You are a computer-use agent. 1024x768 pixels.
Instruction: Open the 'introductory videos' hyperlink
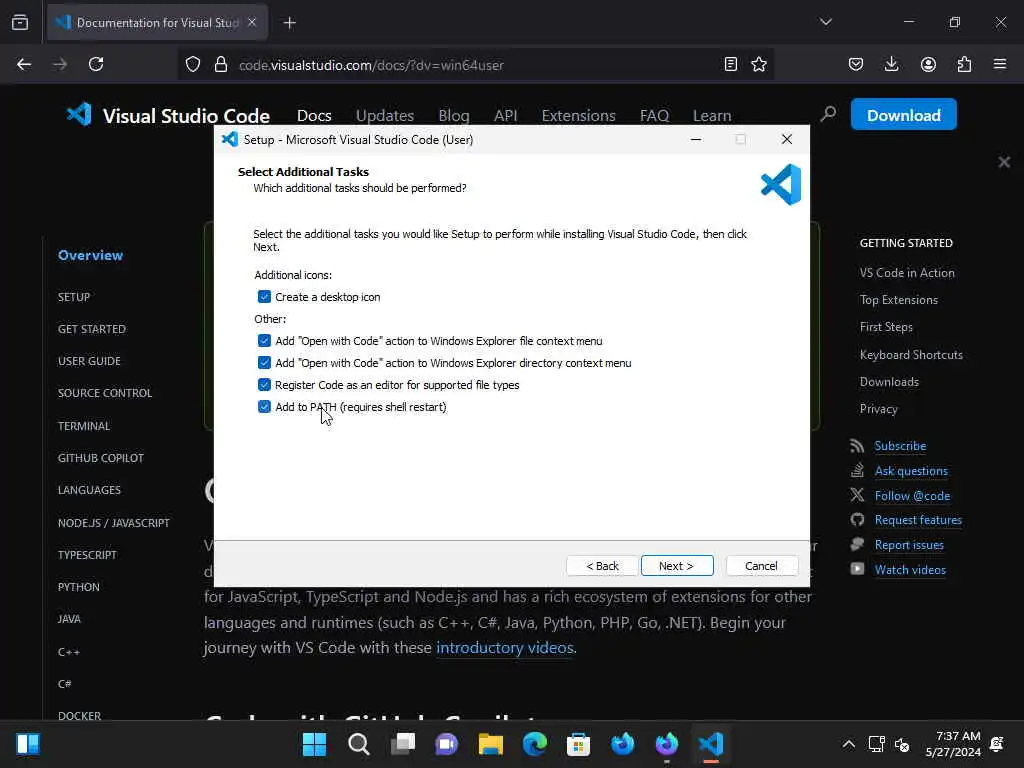click(x=505, y=647)
